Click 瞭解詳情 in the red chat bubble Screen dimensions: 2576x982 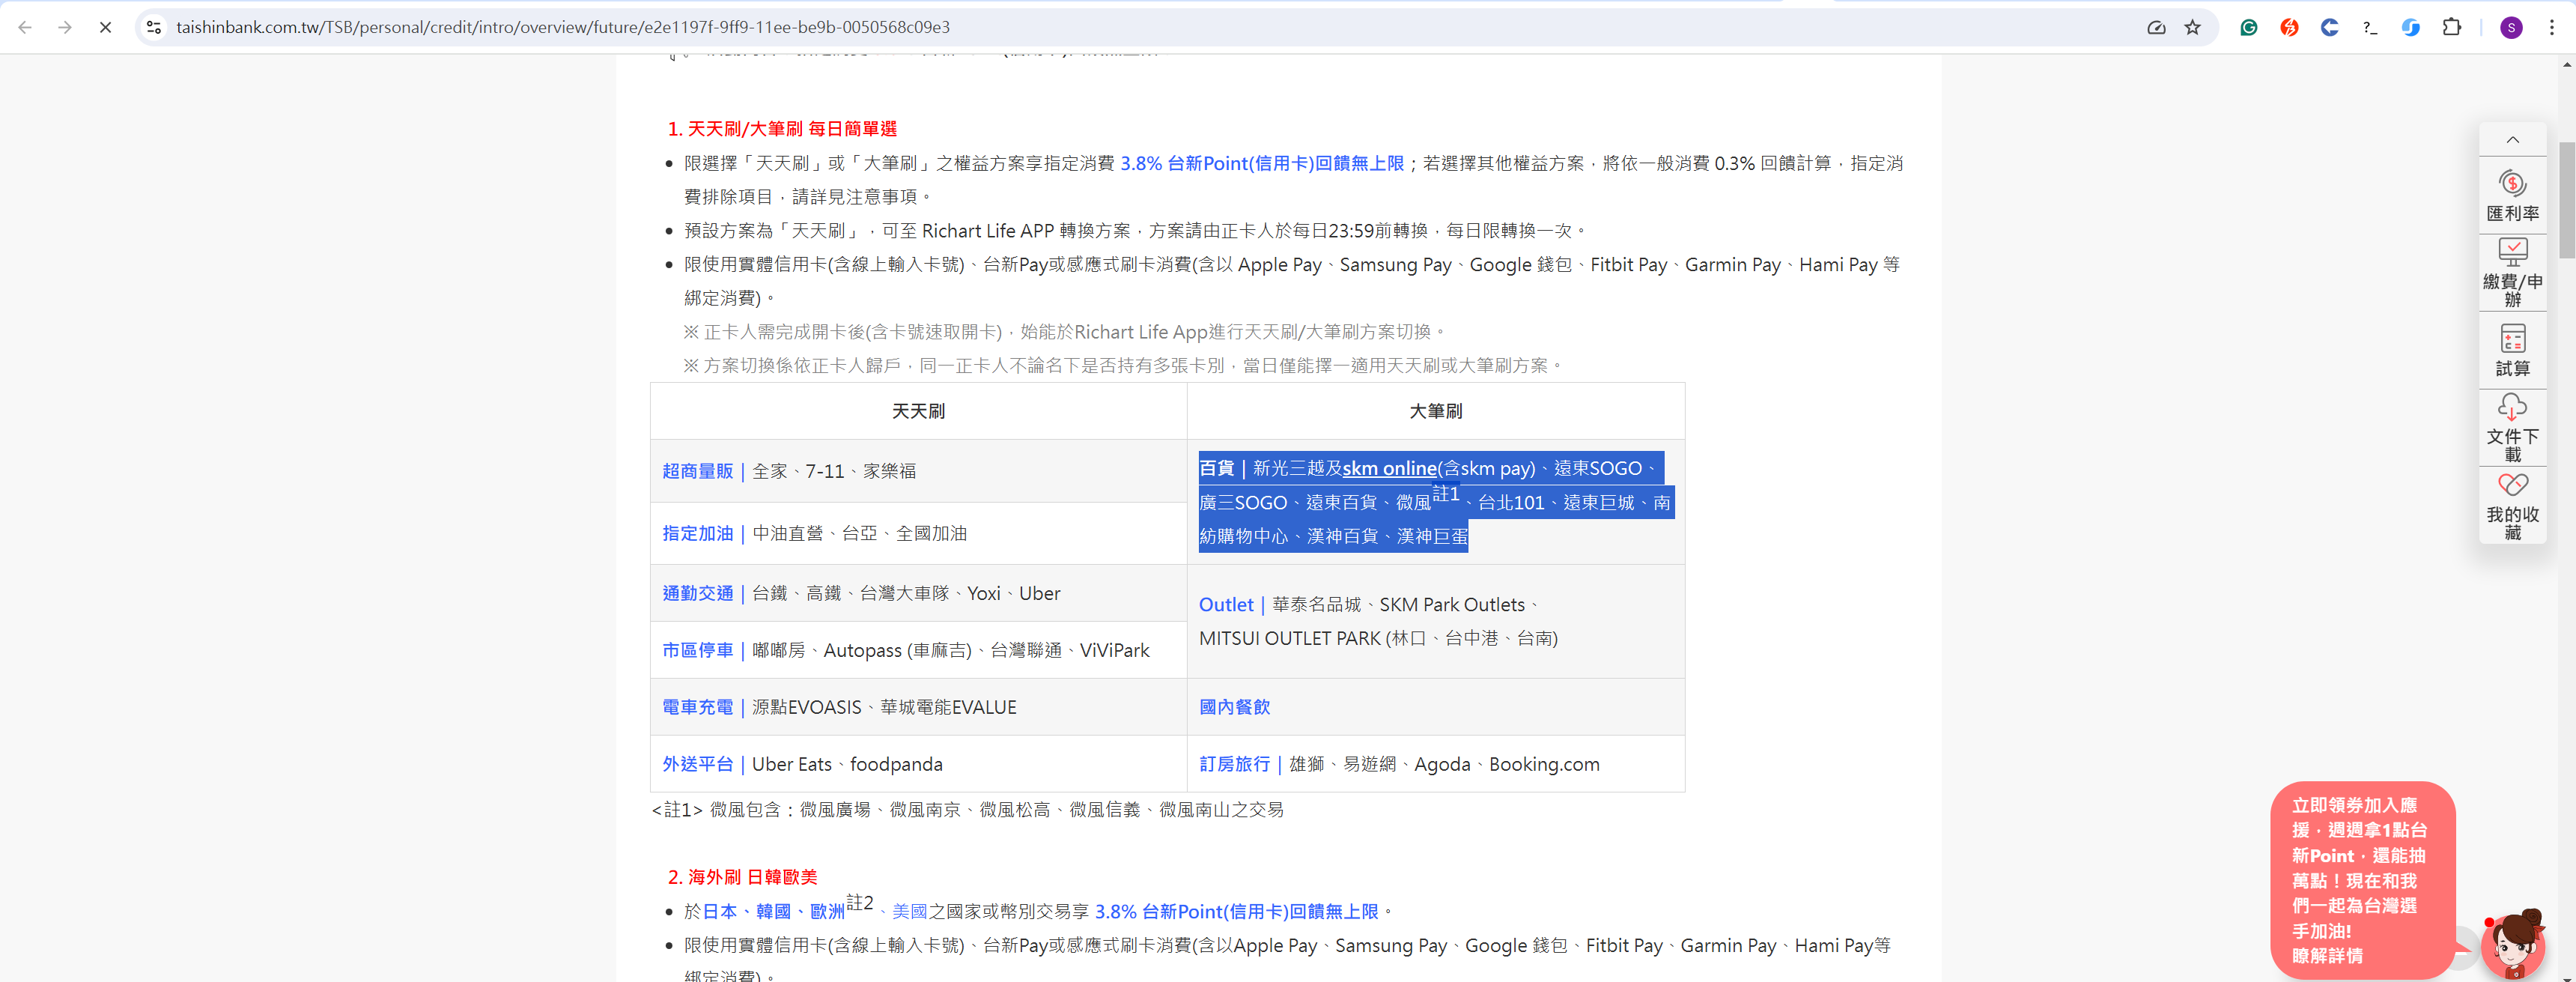[2327, 956]
